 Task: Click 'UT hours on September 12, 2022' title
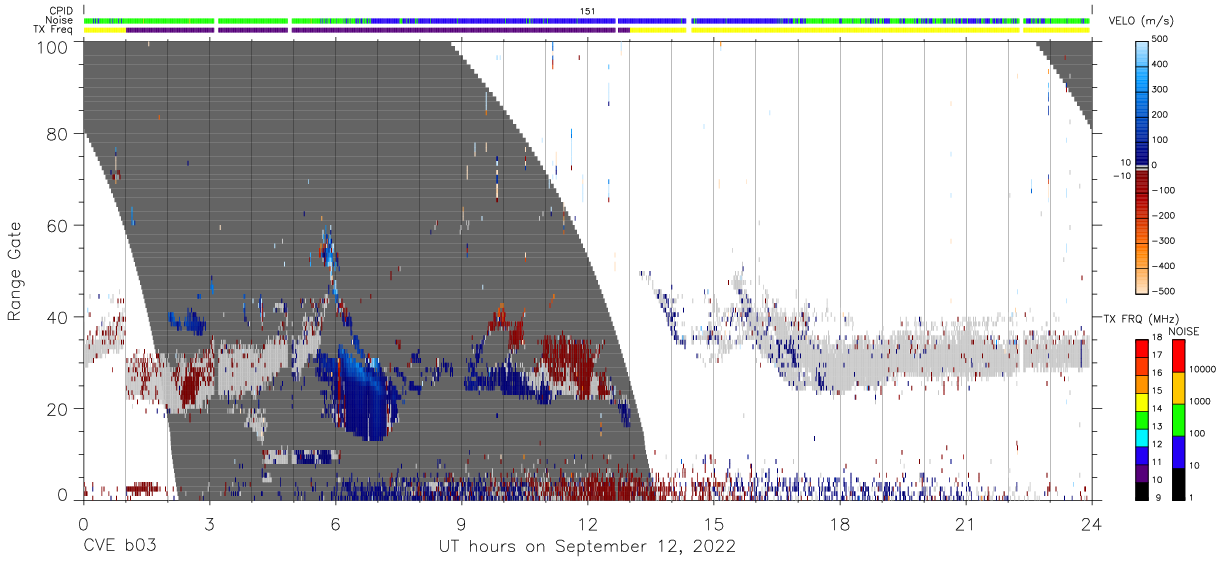[587, 547]
